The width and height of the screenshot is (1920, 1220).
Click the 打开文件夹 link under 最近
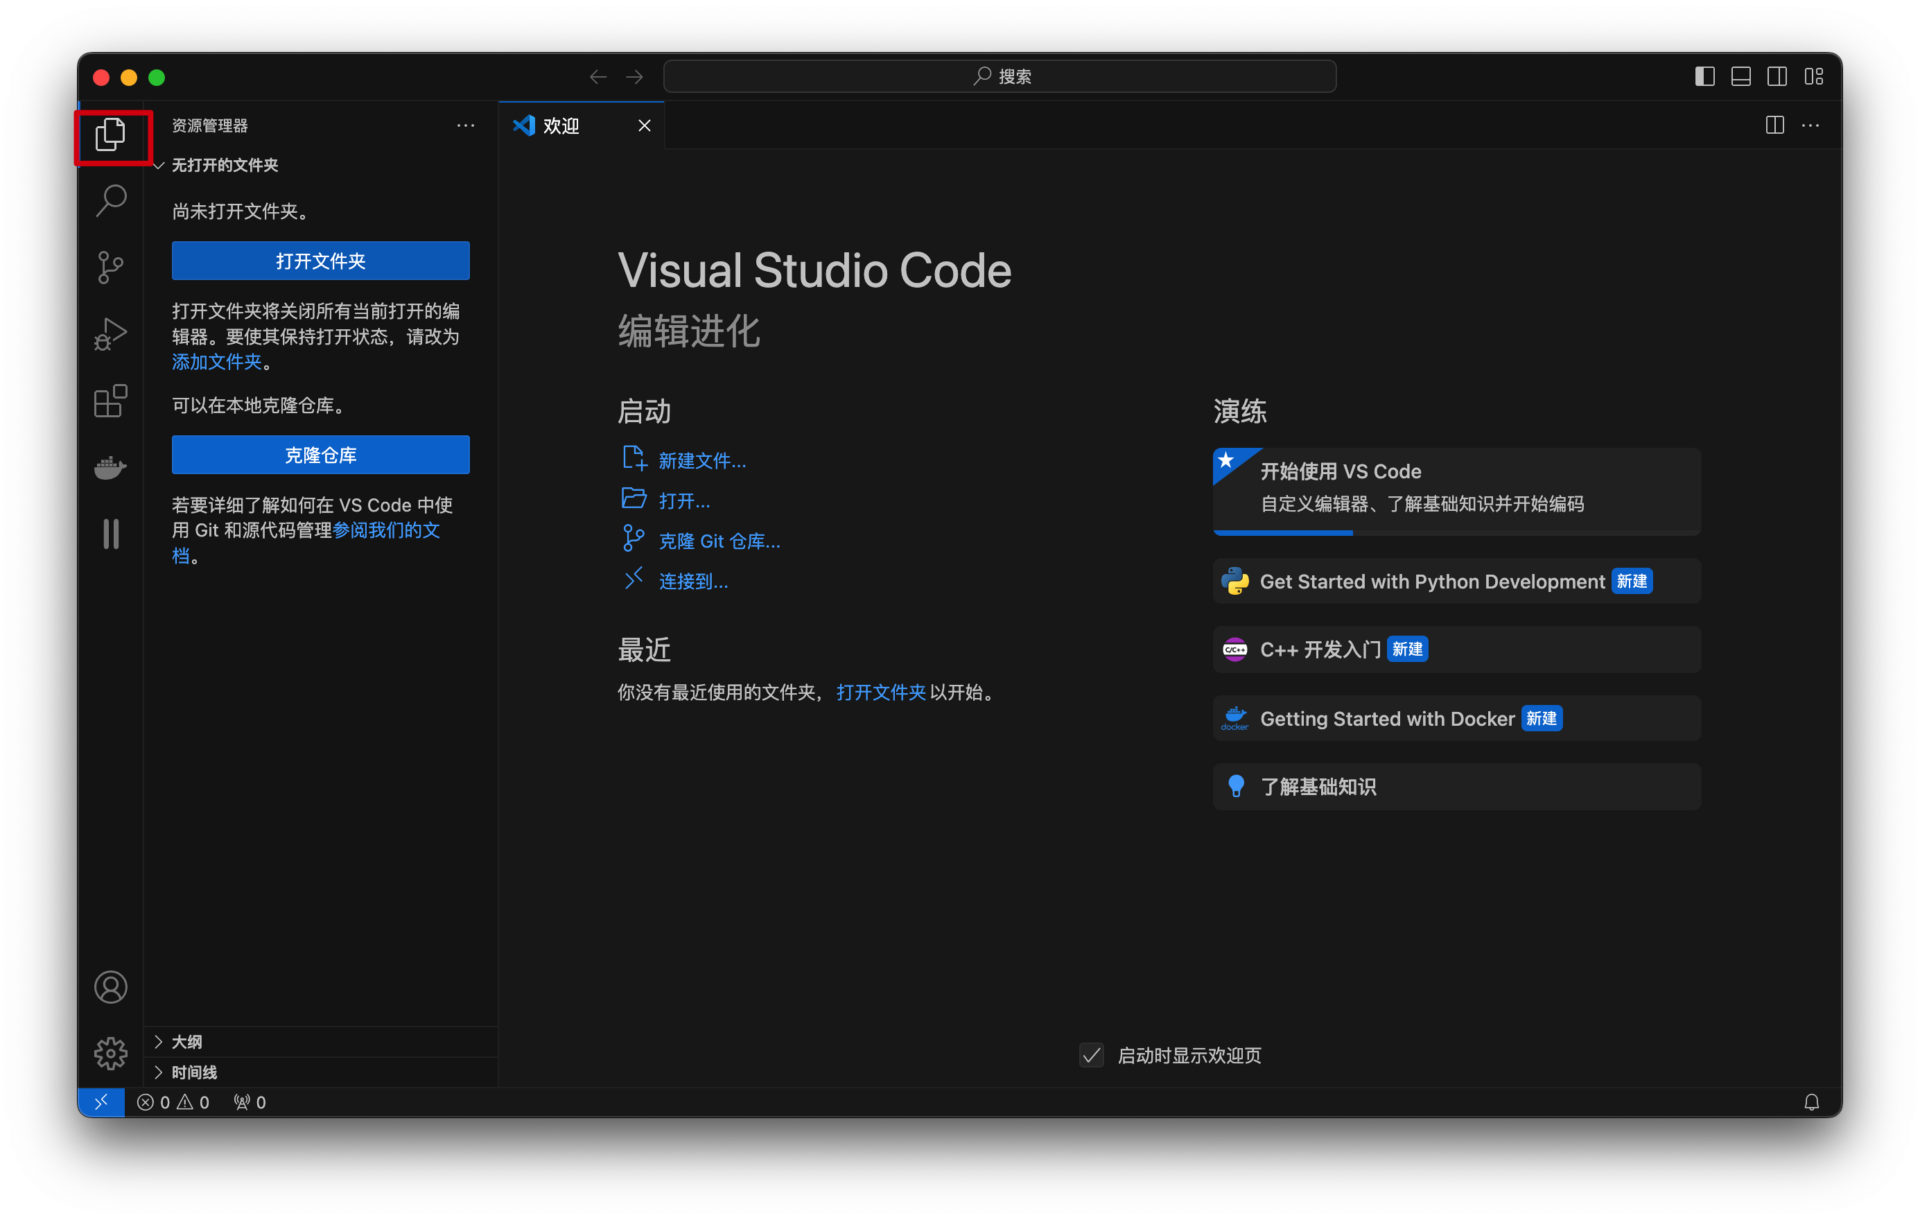click(x=881, y=692)
